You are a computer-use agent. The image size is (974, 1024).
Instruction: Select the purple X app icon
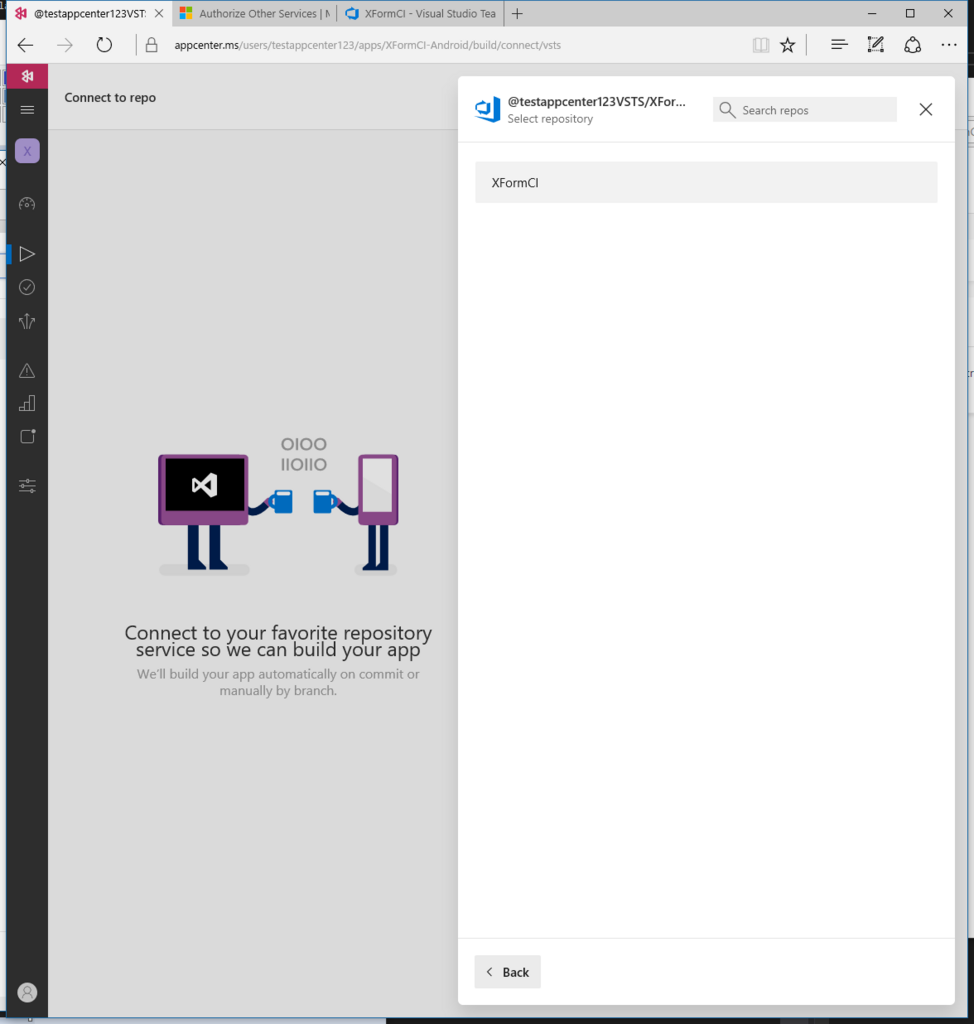pyautogui.click(x=27, y=151)
